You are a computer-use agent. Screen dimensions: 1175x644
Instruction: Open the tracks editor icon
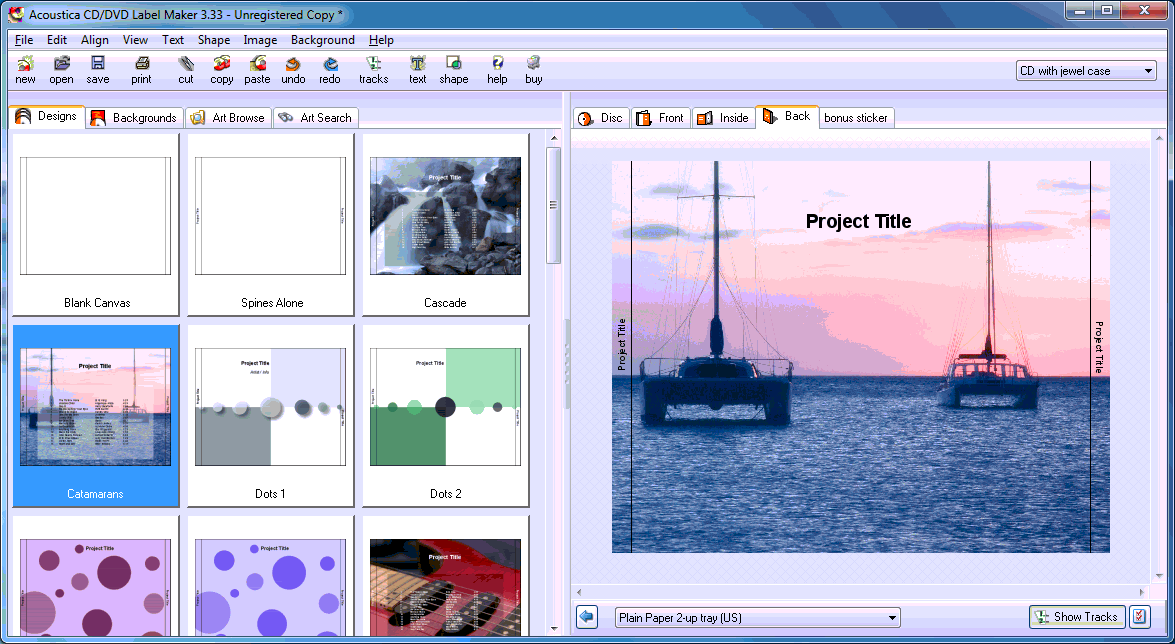click(x=373, y=69)
